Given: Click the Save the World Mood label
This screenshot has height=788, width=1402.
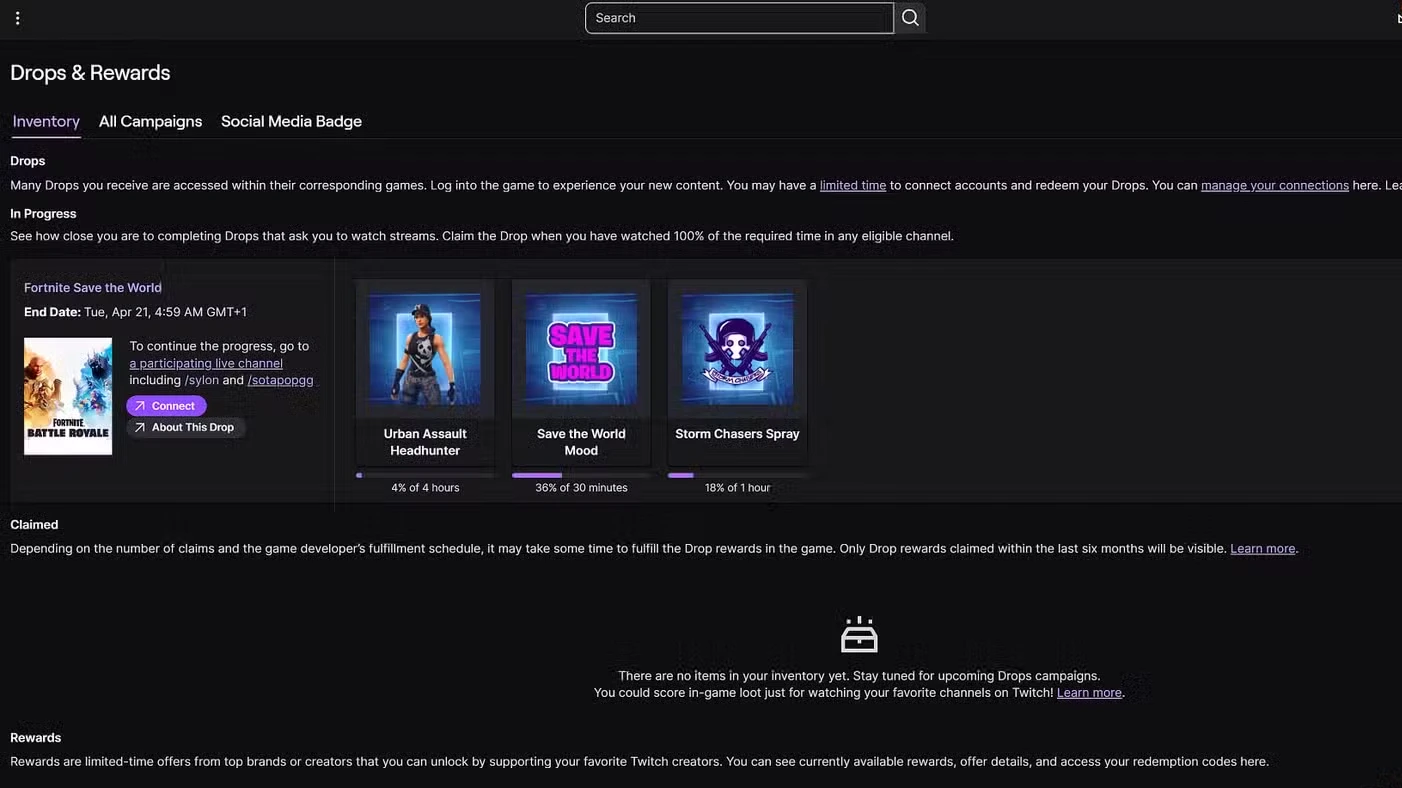Looking at the screenshot, I should (x=581, y=442).
